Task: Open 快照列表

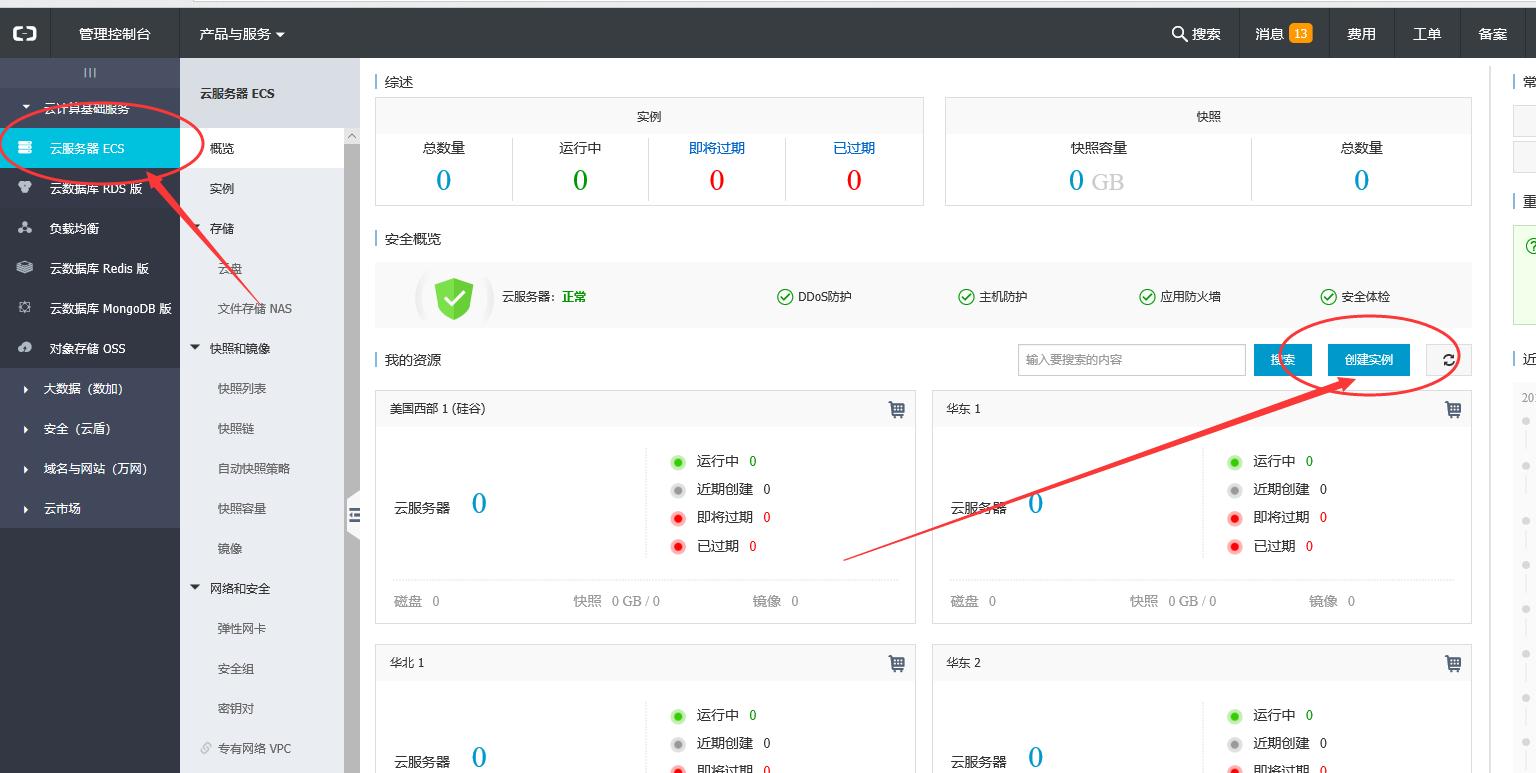Action: (242, 388)
